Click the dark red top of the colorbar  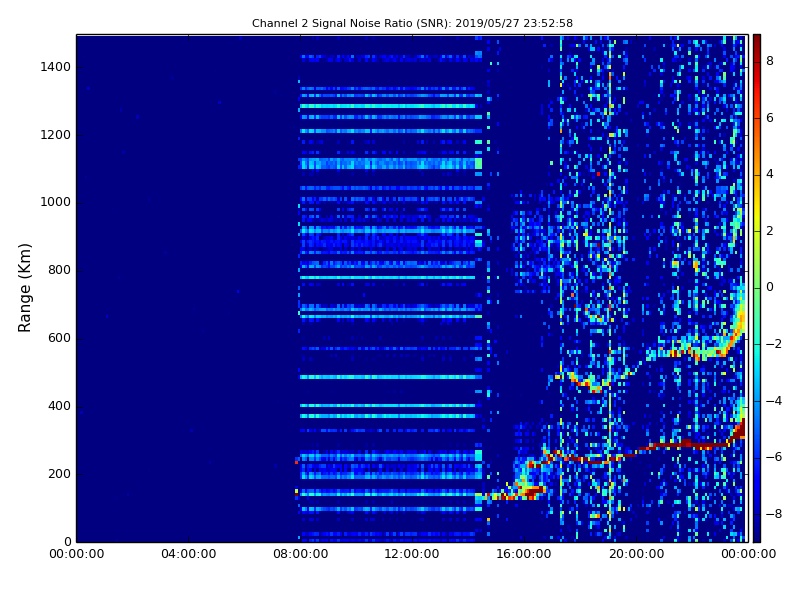(757, 43)
